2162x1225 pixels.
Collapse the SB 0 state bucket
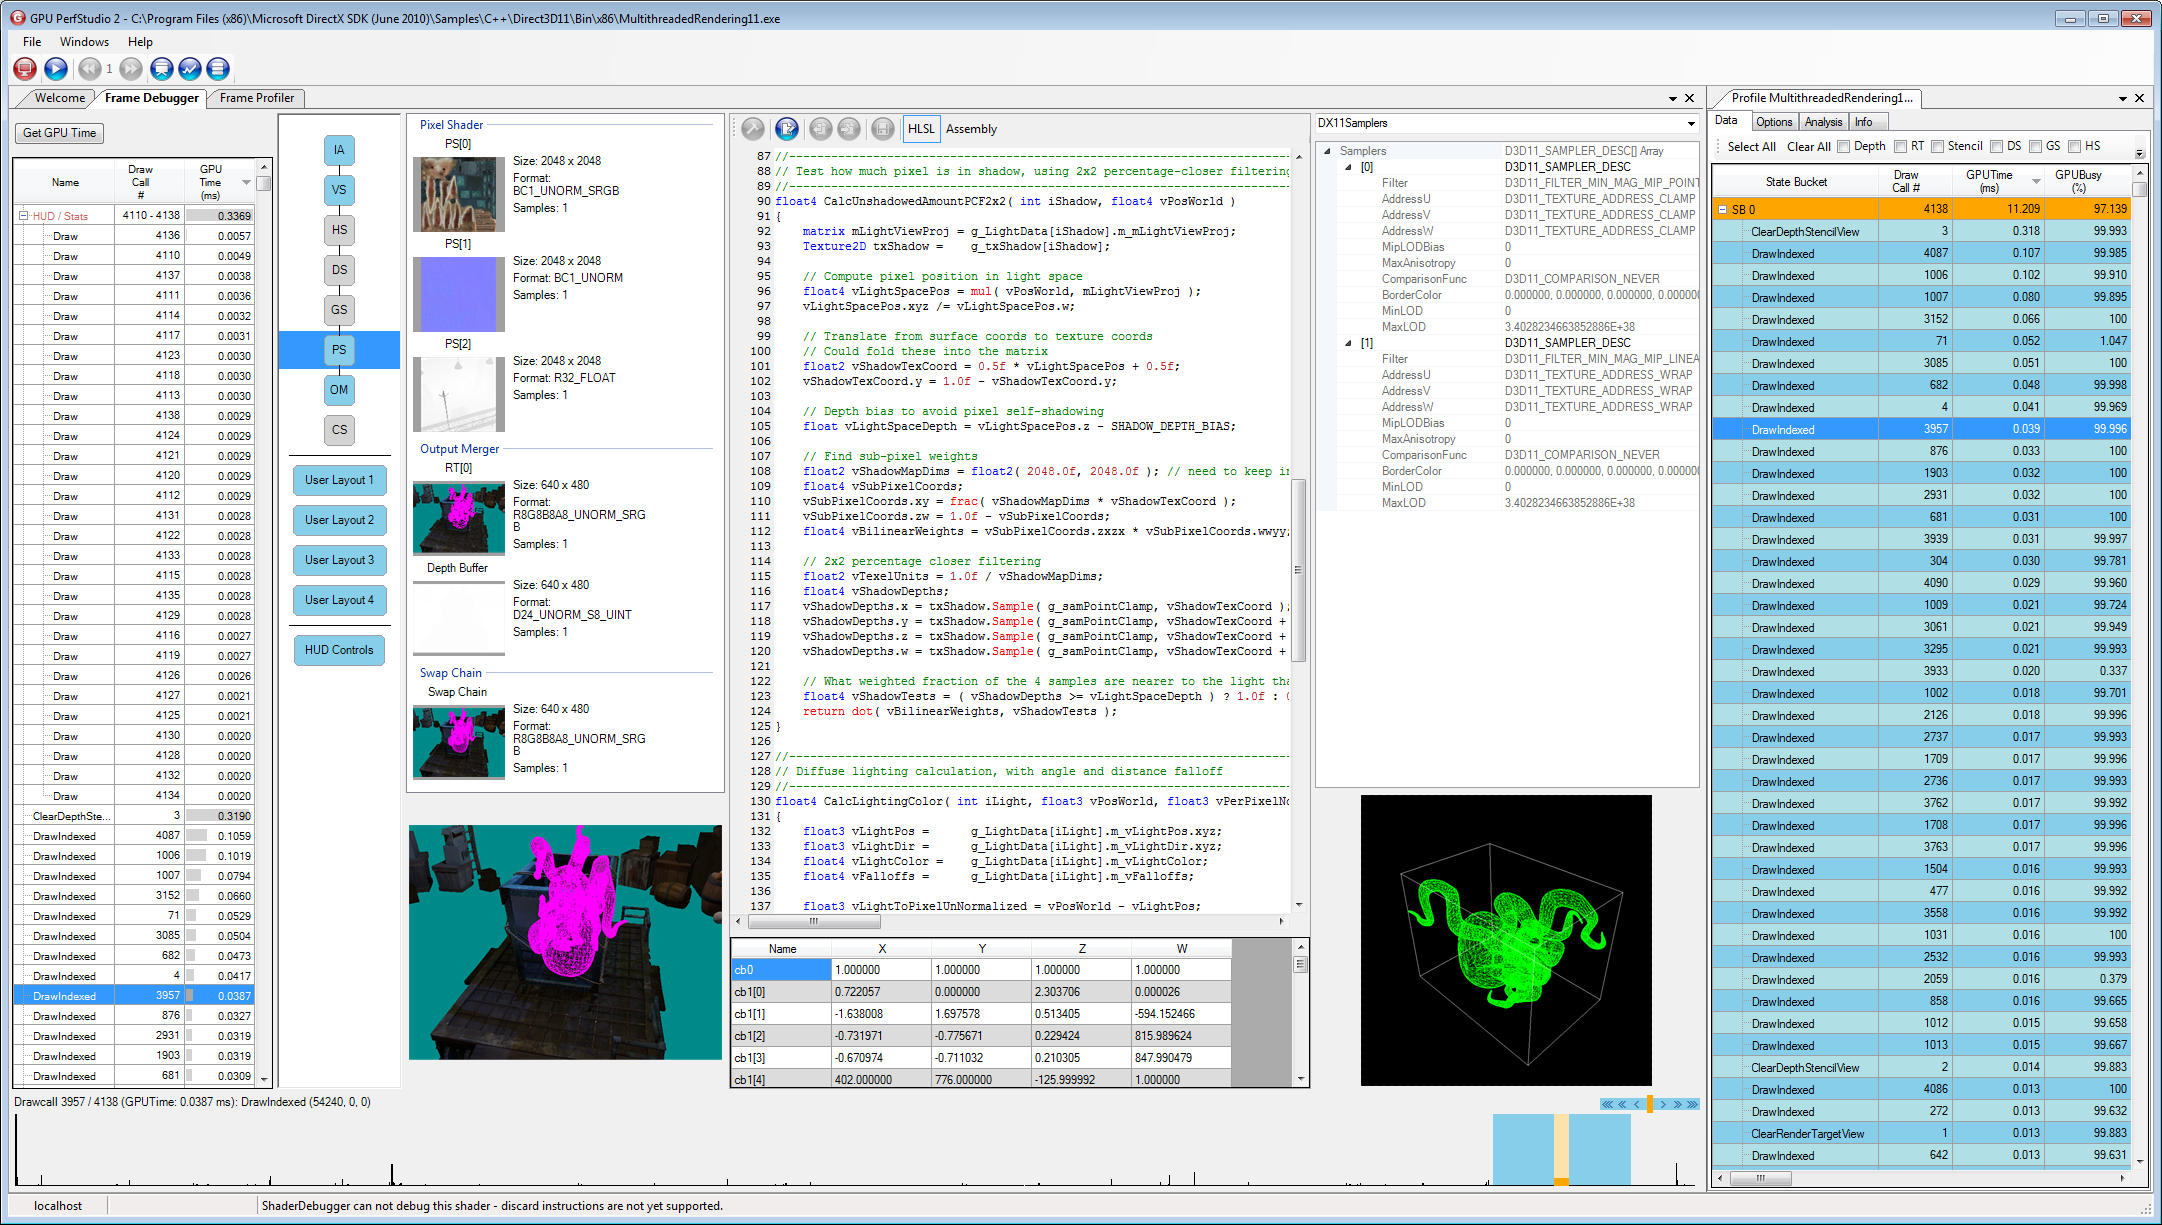click(x=1723, y=210)
